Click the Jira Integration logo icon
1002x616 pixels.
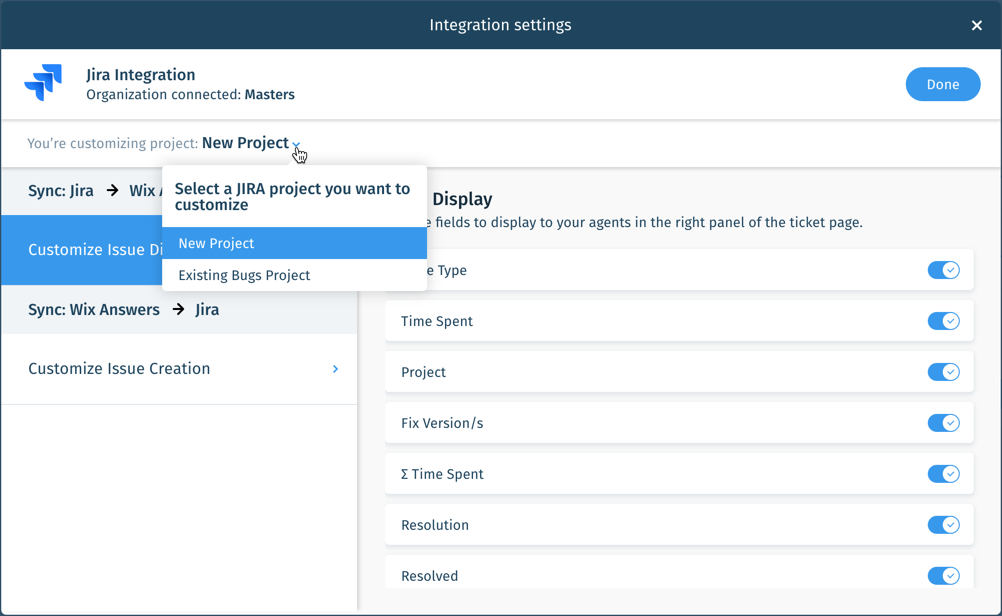click(x=43, y=82)
